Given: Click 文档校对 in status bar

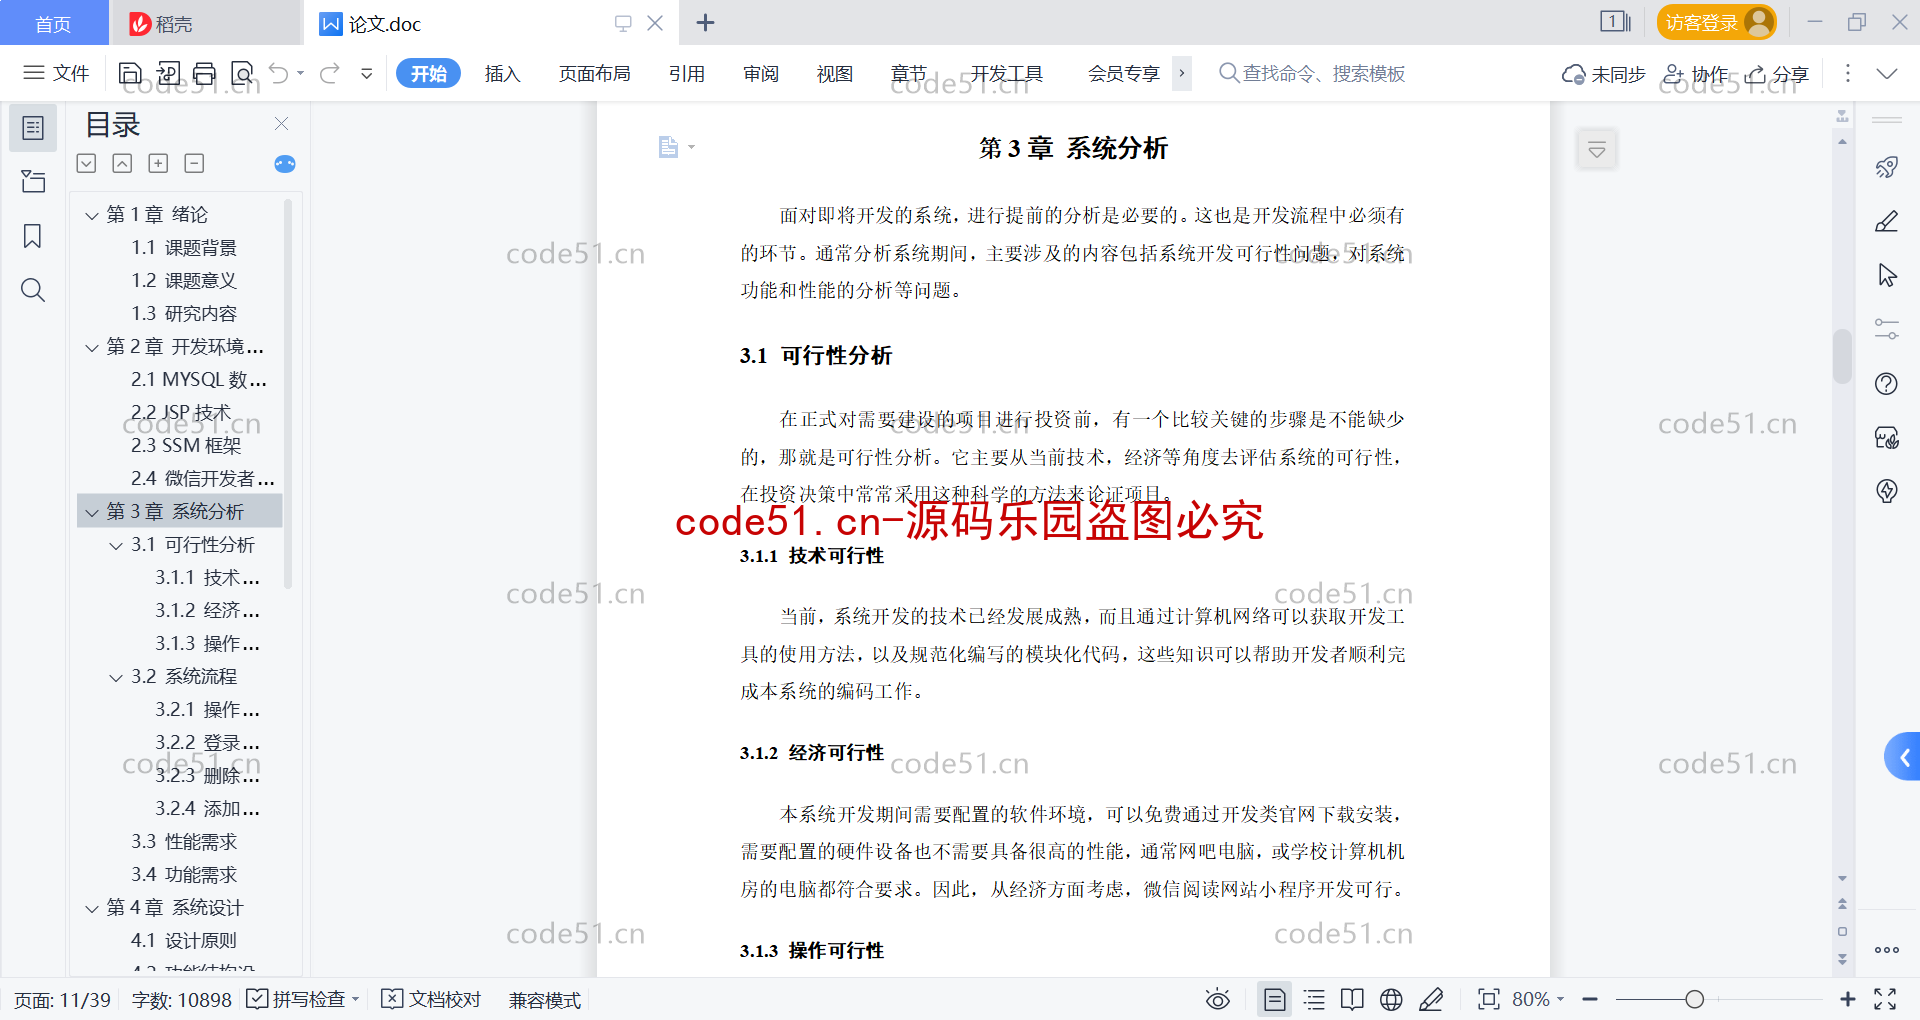Looking at the screenshot, I should click(x=432, y=999).
